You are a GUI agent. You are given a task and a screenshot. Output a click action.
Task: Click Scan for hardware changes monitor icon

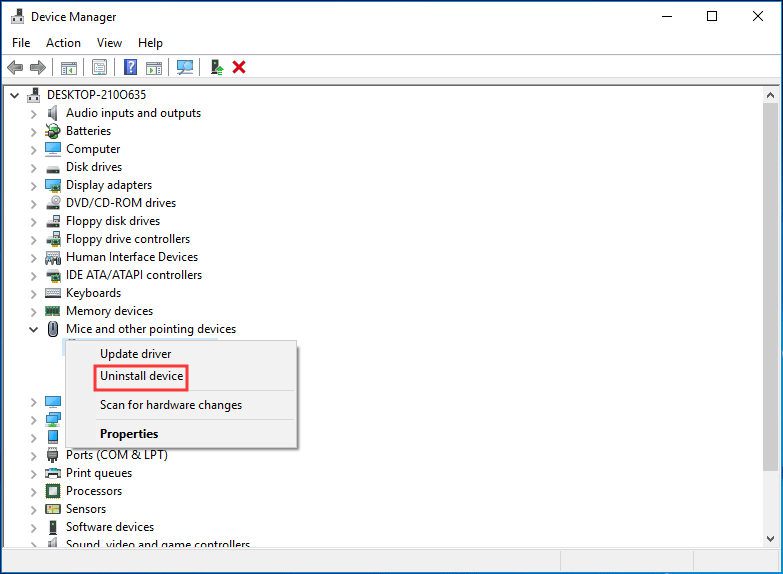coord(185,67)
